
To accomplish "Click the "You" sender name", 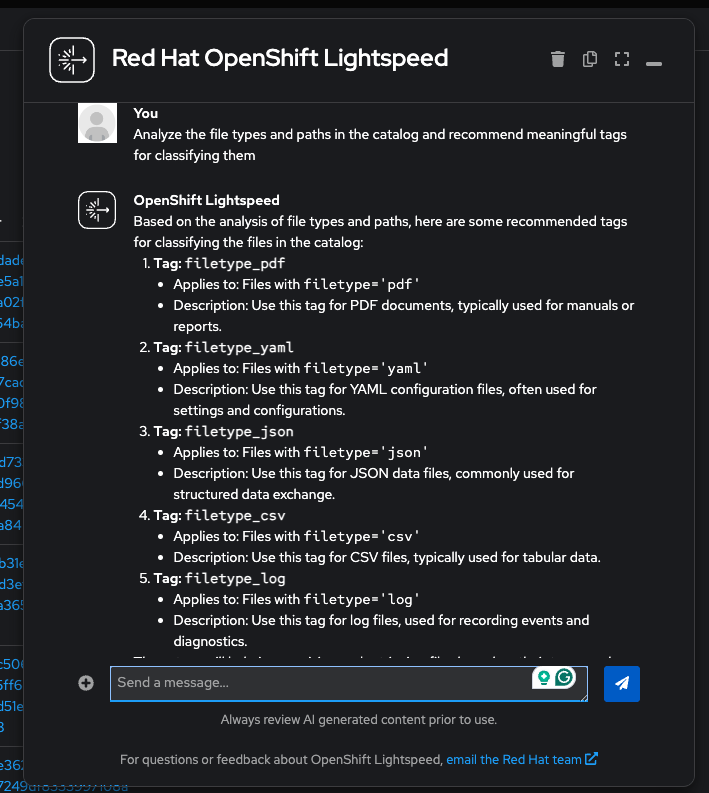I will [x=146, y=113].
